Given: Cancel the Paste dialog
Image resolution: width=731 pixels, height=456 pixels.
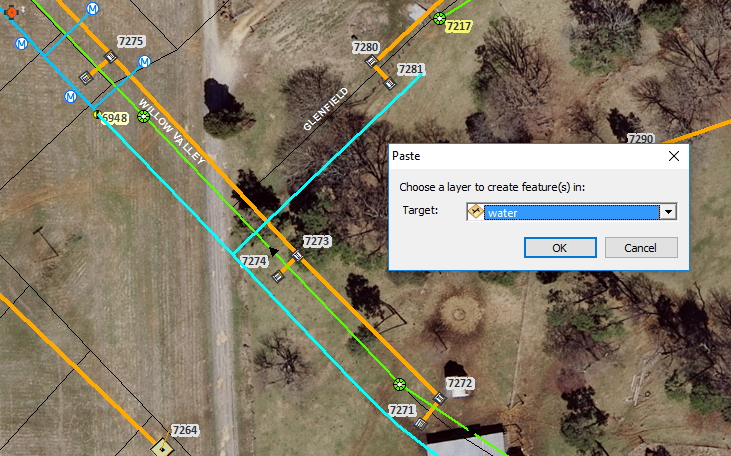Looking at the screenshot, I should click(x=641, y=248).
